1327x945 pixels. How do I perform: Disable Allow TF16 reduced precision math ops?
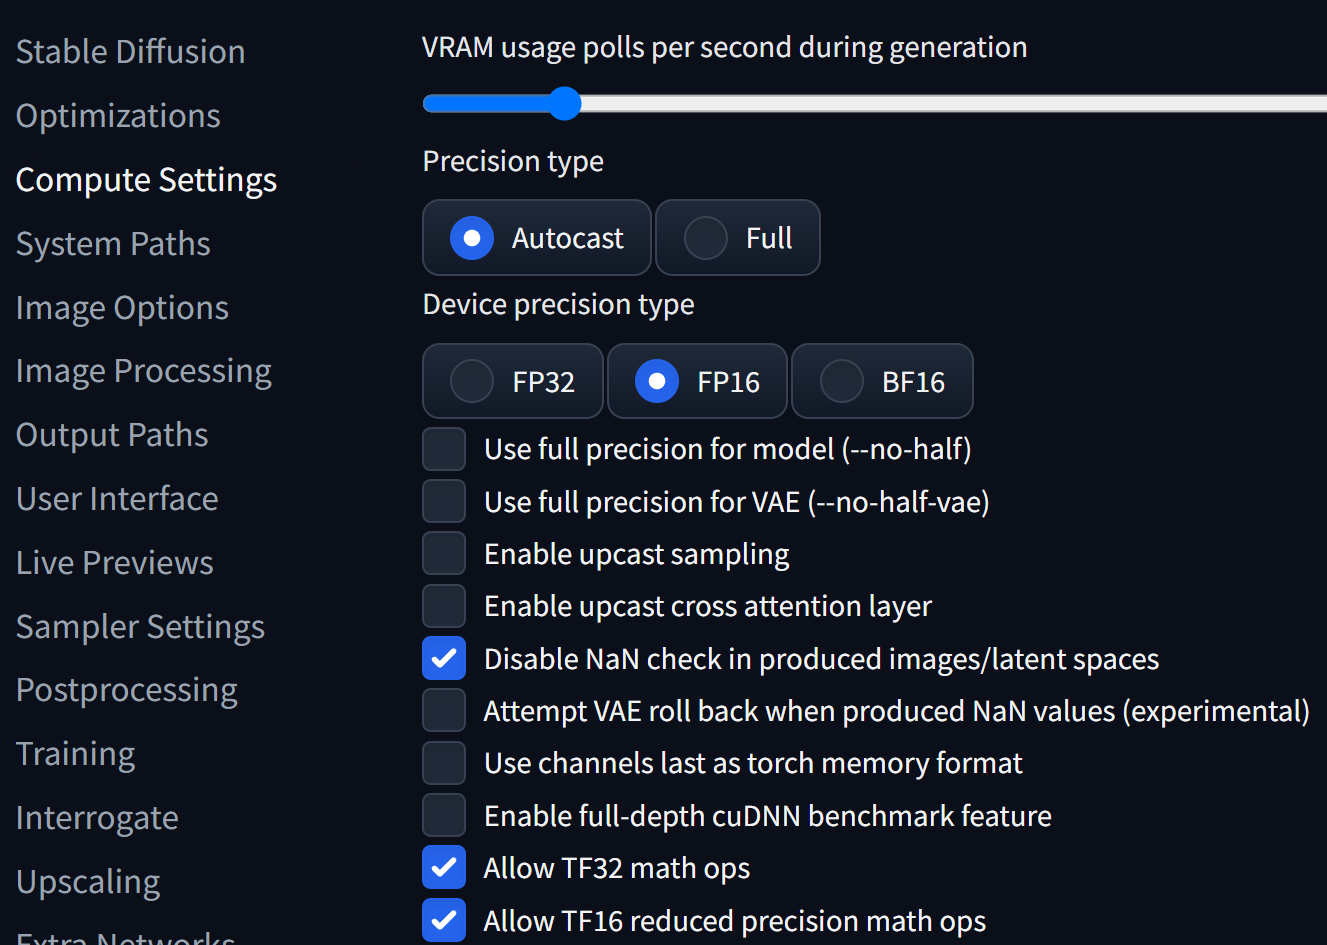coord(444,920)
